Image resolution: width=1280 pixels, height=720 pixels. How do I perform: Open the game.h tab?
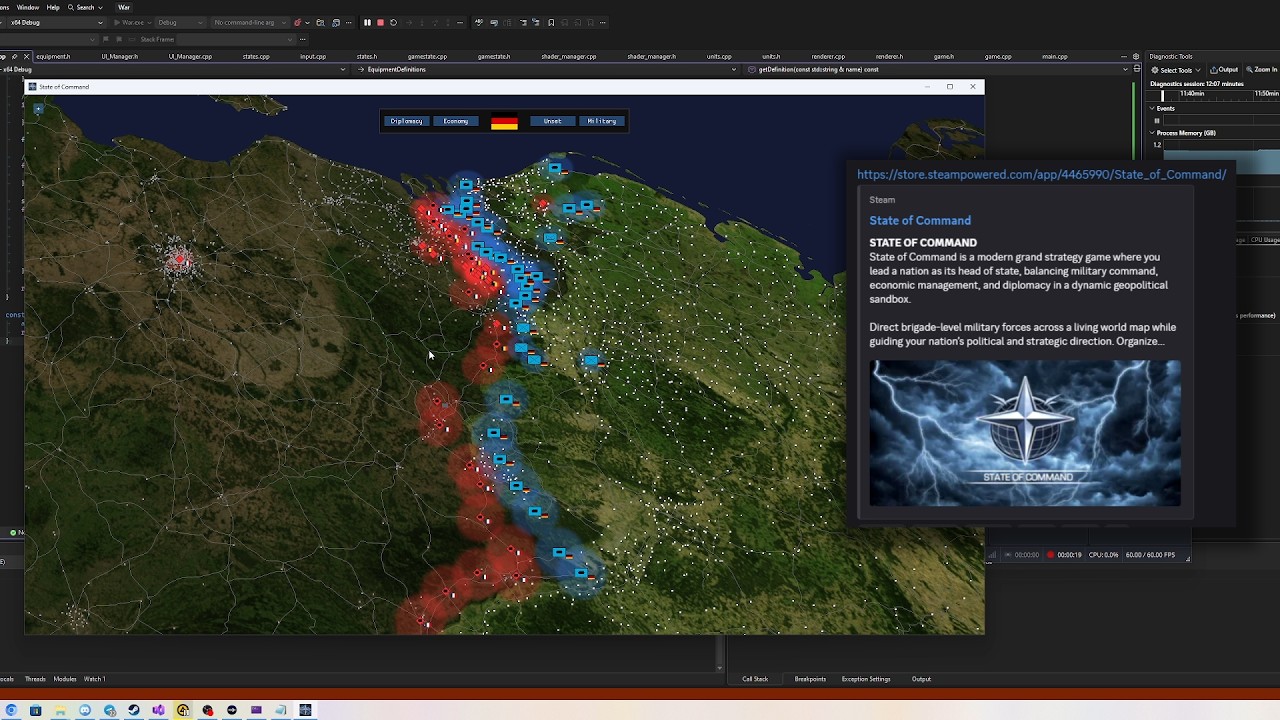pyautogui.click(x=943, y=57)
